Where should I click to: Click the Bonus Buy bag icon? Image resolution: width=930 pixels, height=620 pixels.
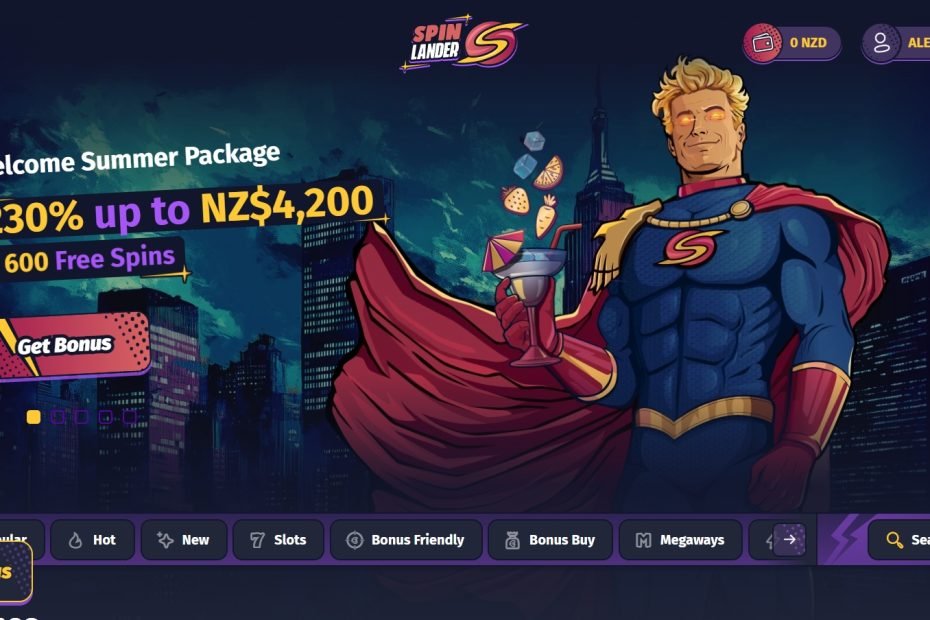pos(512,540)
